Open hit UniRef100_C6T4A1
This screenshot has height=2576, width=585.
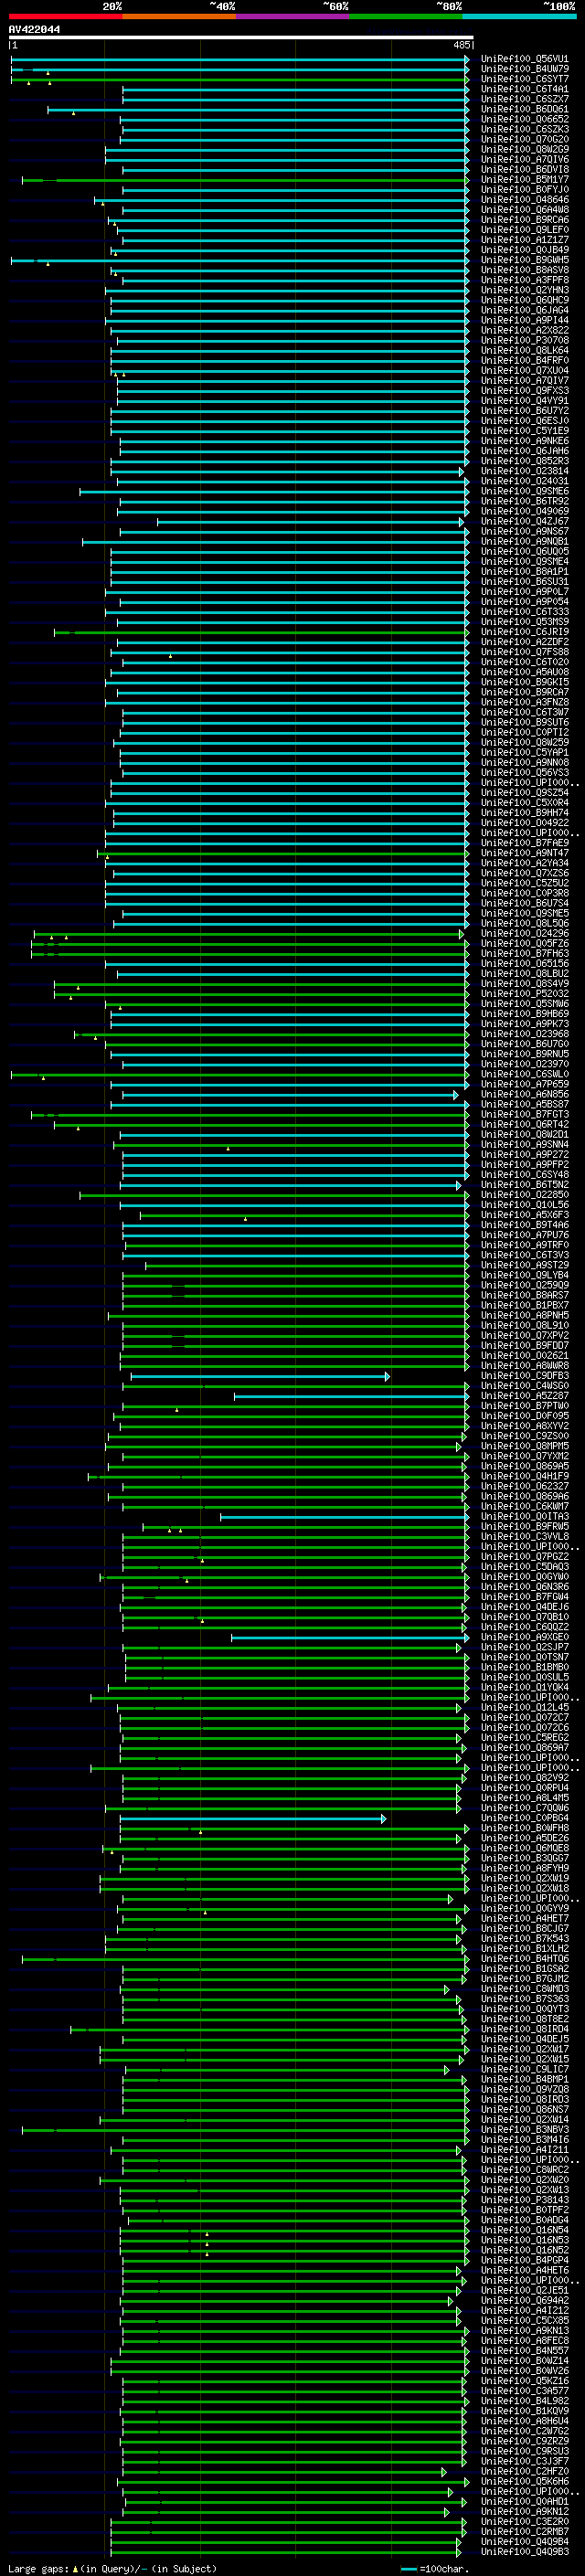[525, 89]
